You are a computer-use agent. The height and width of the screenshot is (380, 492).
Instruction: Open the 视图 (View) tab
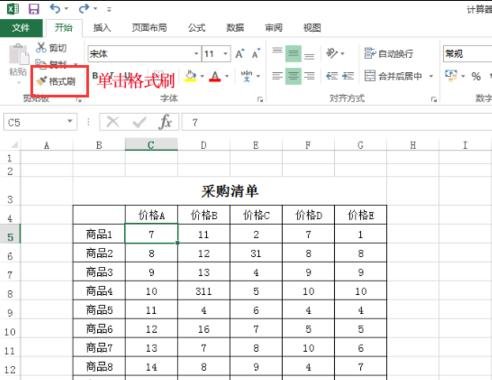(x=312, y=28)
